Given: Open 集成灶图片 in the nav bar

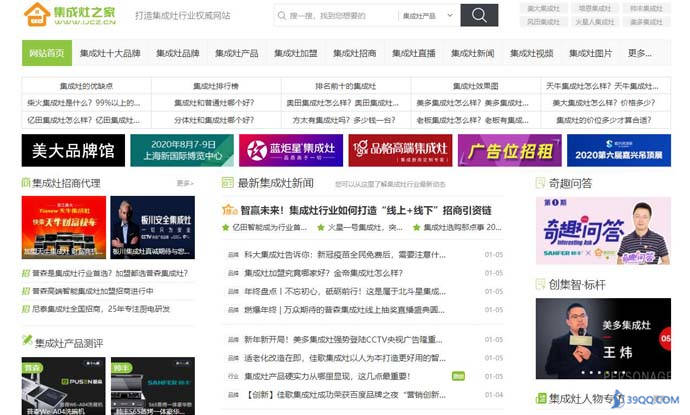Looking at the screenshot, I should [x=591, y=53].
